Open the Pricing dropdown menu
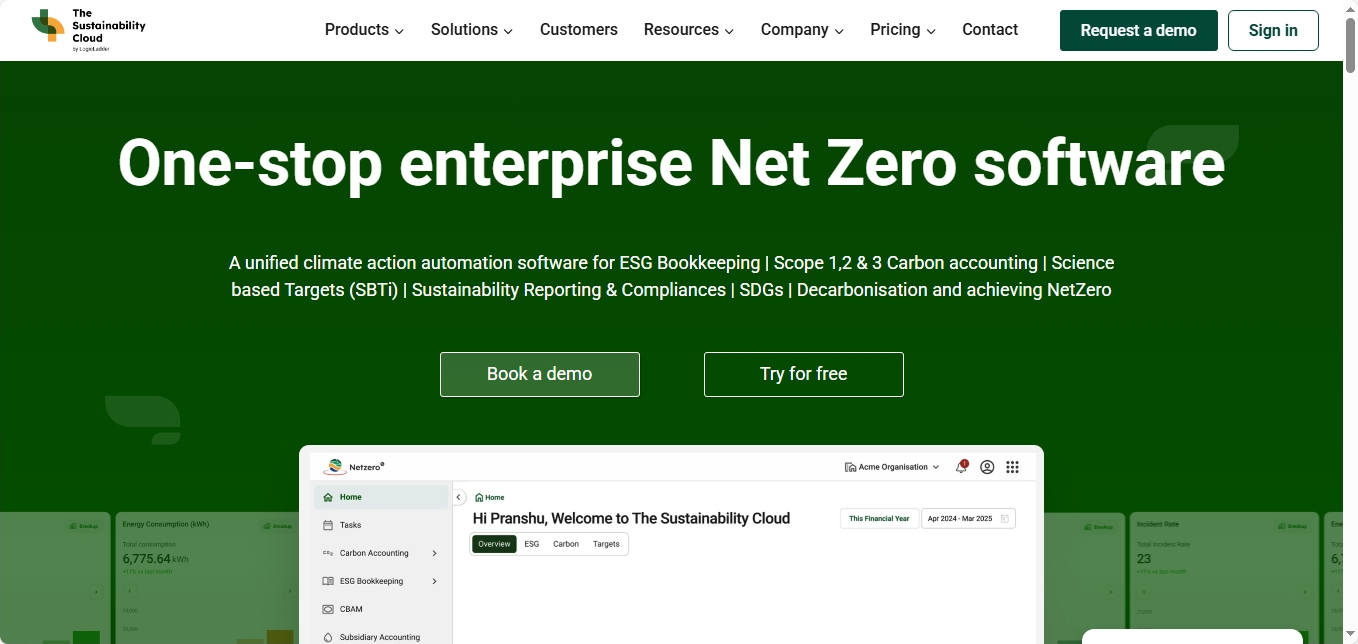Viewport: 1358px width, 644px height. pos(903,30)
